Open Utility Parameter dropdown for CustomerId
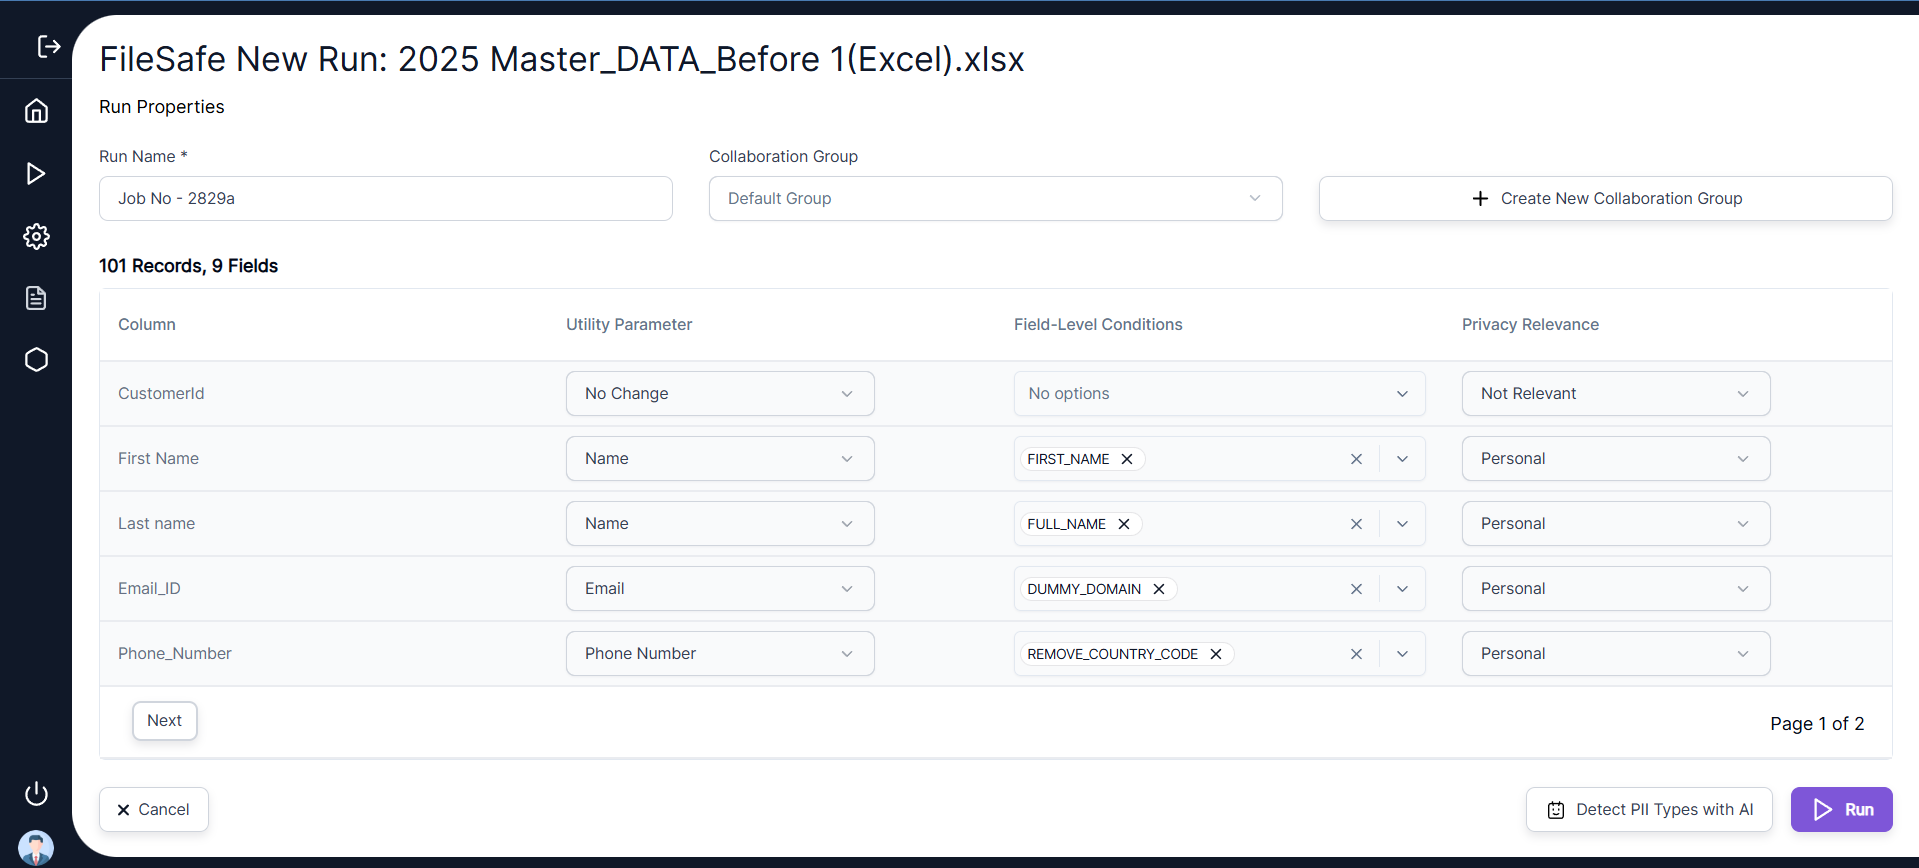The height and width of the screenshot is (868, 1919). coord(720,394)
